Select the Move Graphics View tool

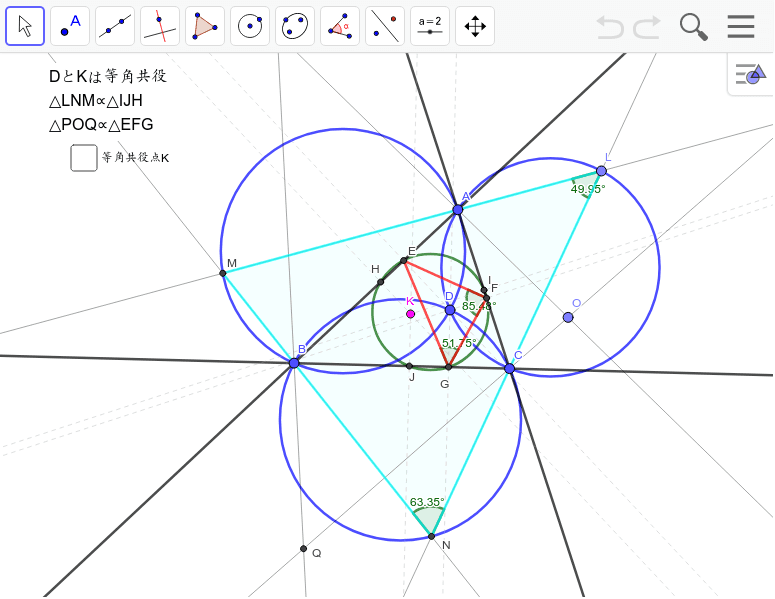coord(475,26)
